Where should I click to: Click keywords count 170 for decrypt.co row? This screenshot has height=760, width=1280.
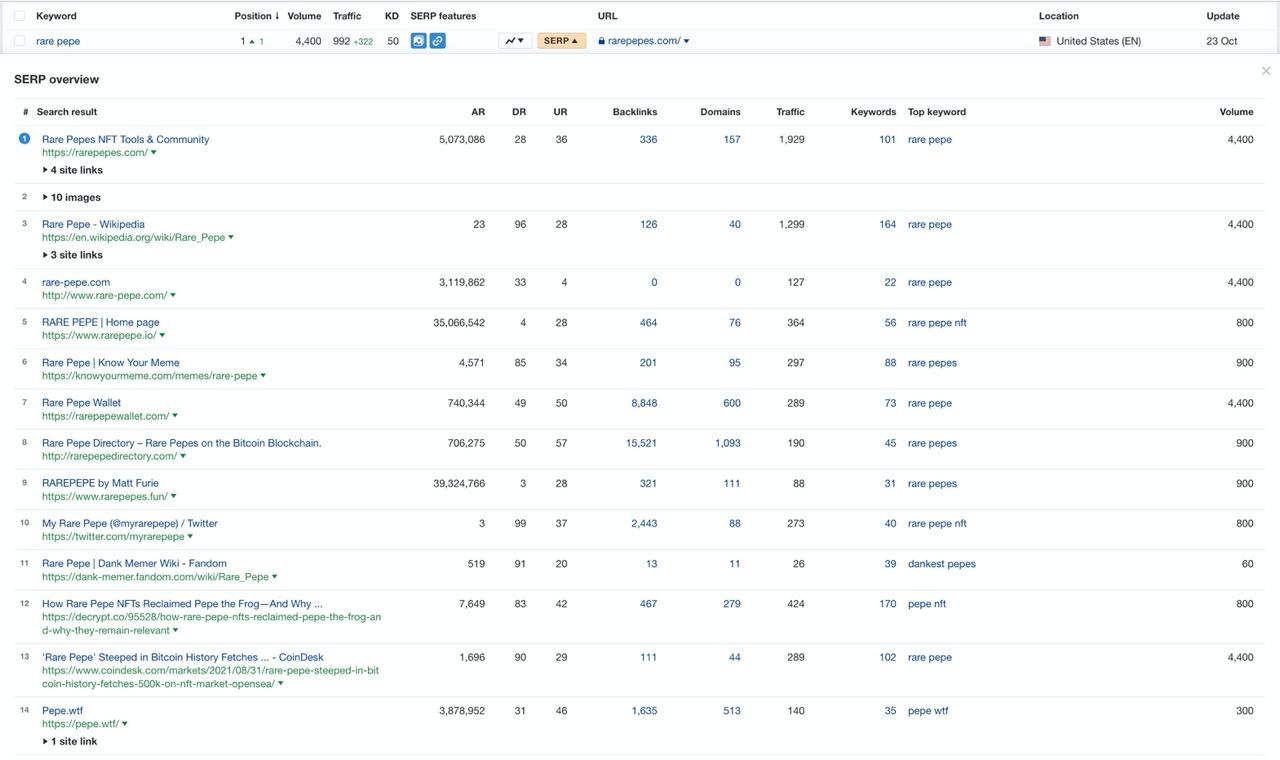pyautogui.click(x=888, y=604)
